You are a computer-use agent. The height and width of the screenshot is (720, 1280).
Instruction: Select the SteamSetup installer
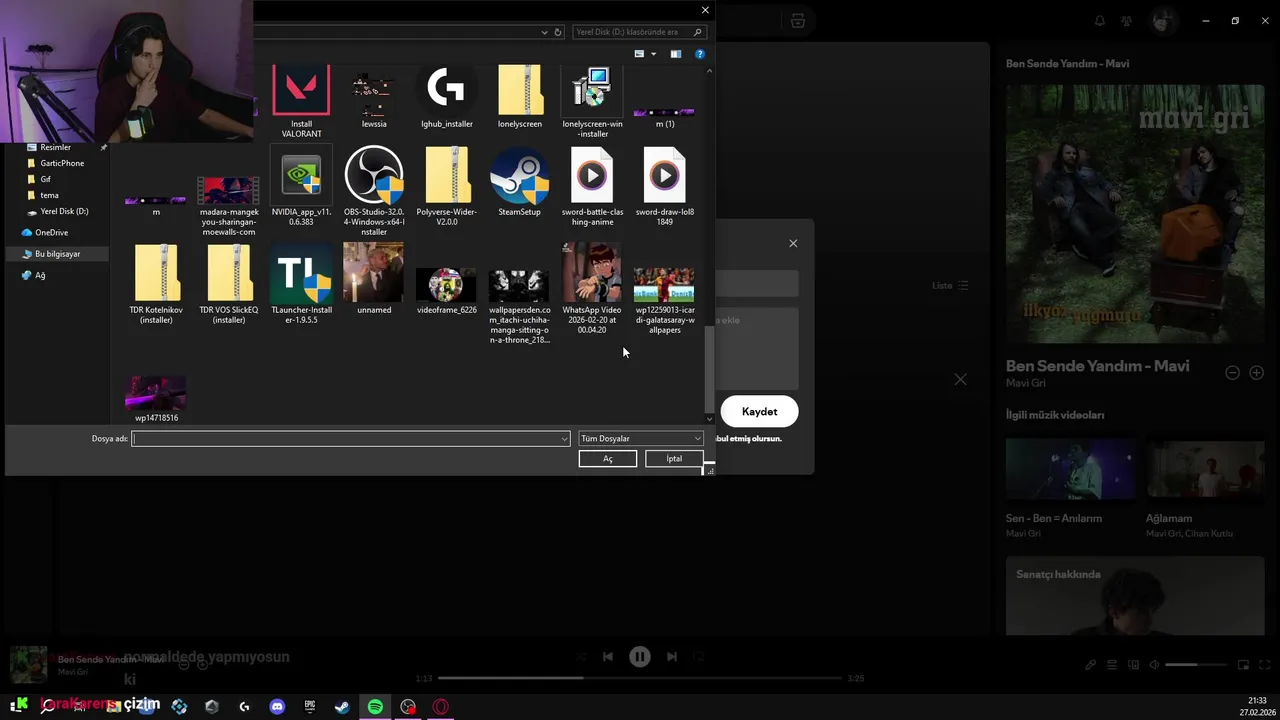(519, 182)
